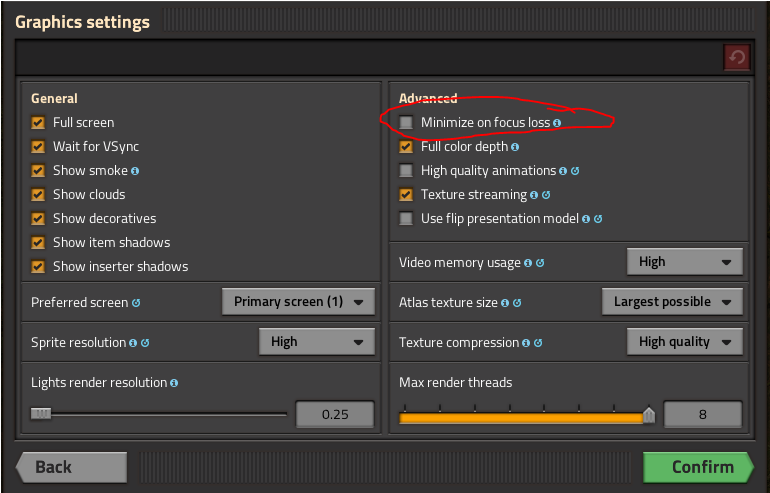Click restart-required icon beside Use flip presentation model
770x493 pixels.
pyautogui.click(x=598, y=219)
